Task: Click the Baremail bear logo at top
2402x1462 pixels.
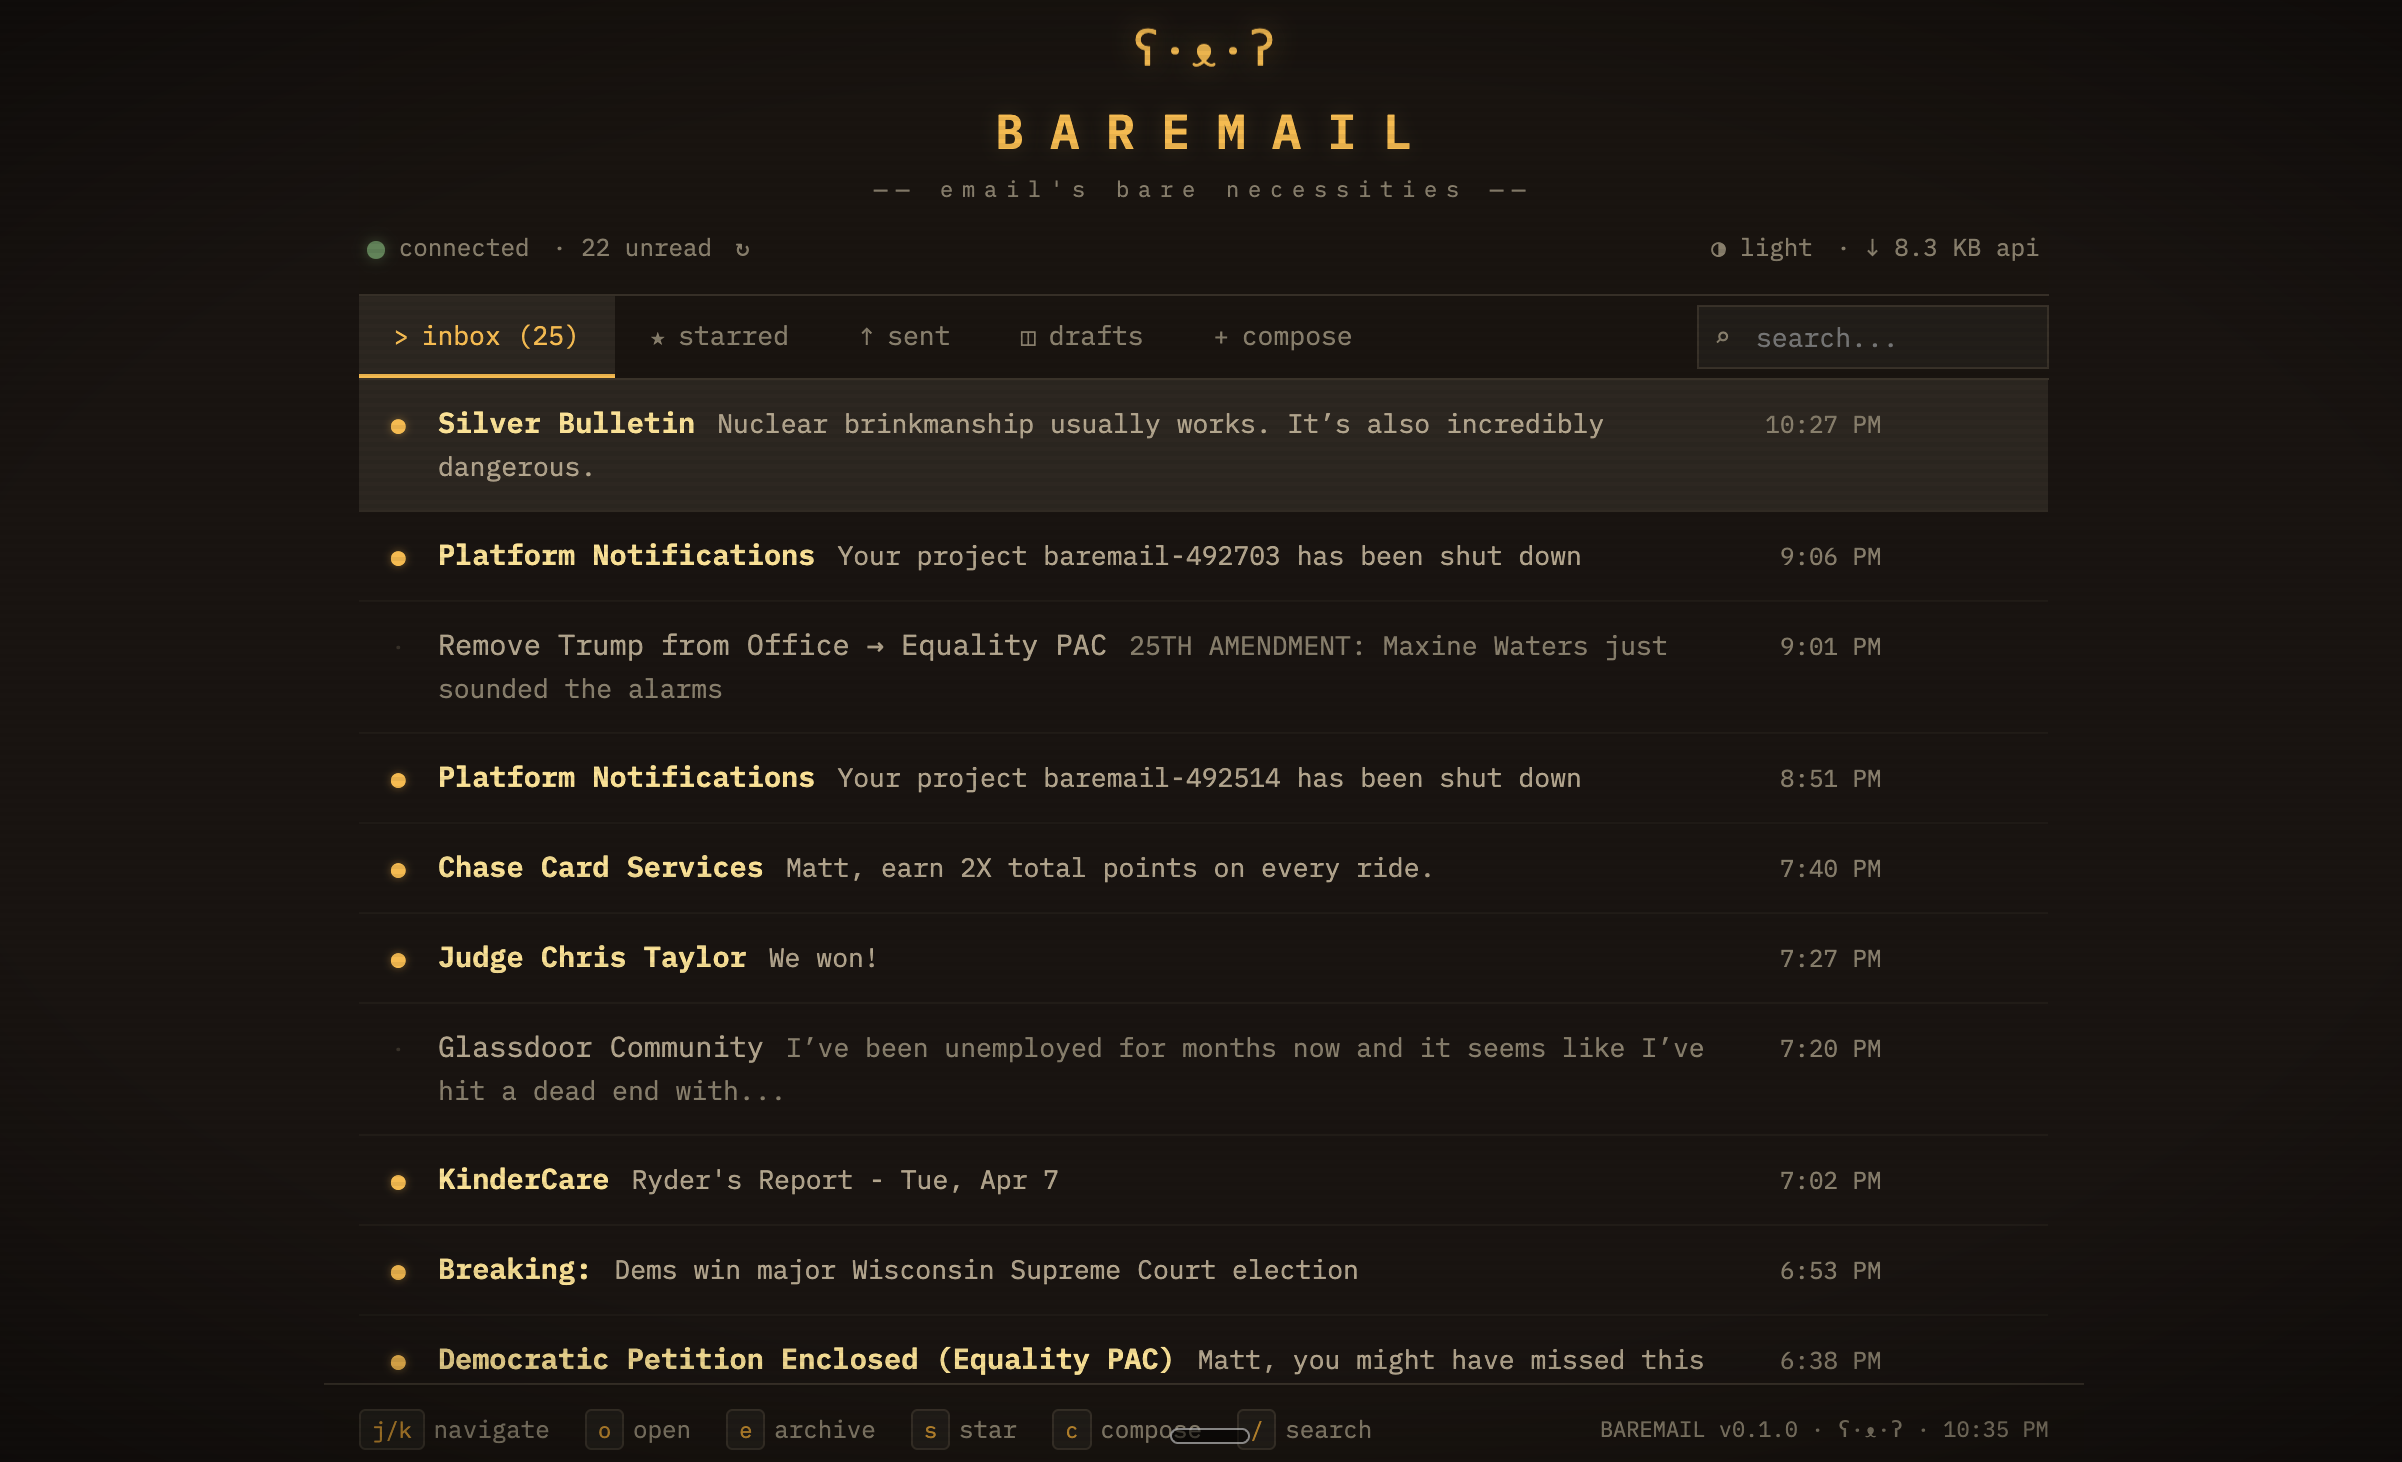Action: click(1203, 48)
